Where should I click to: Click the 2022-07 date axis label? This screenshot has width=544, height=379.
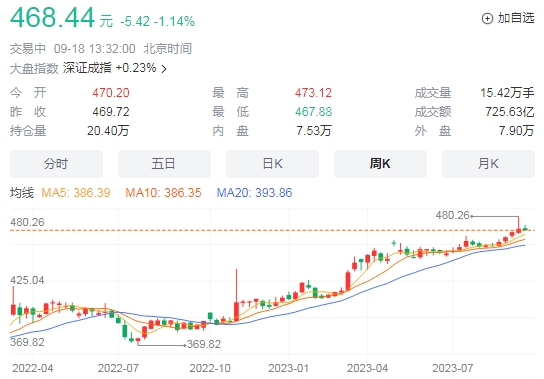(x=118, y=368)
